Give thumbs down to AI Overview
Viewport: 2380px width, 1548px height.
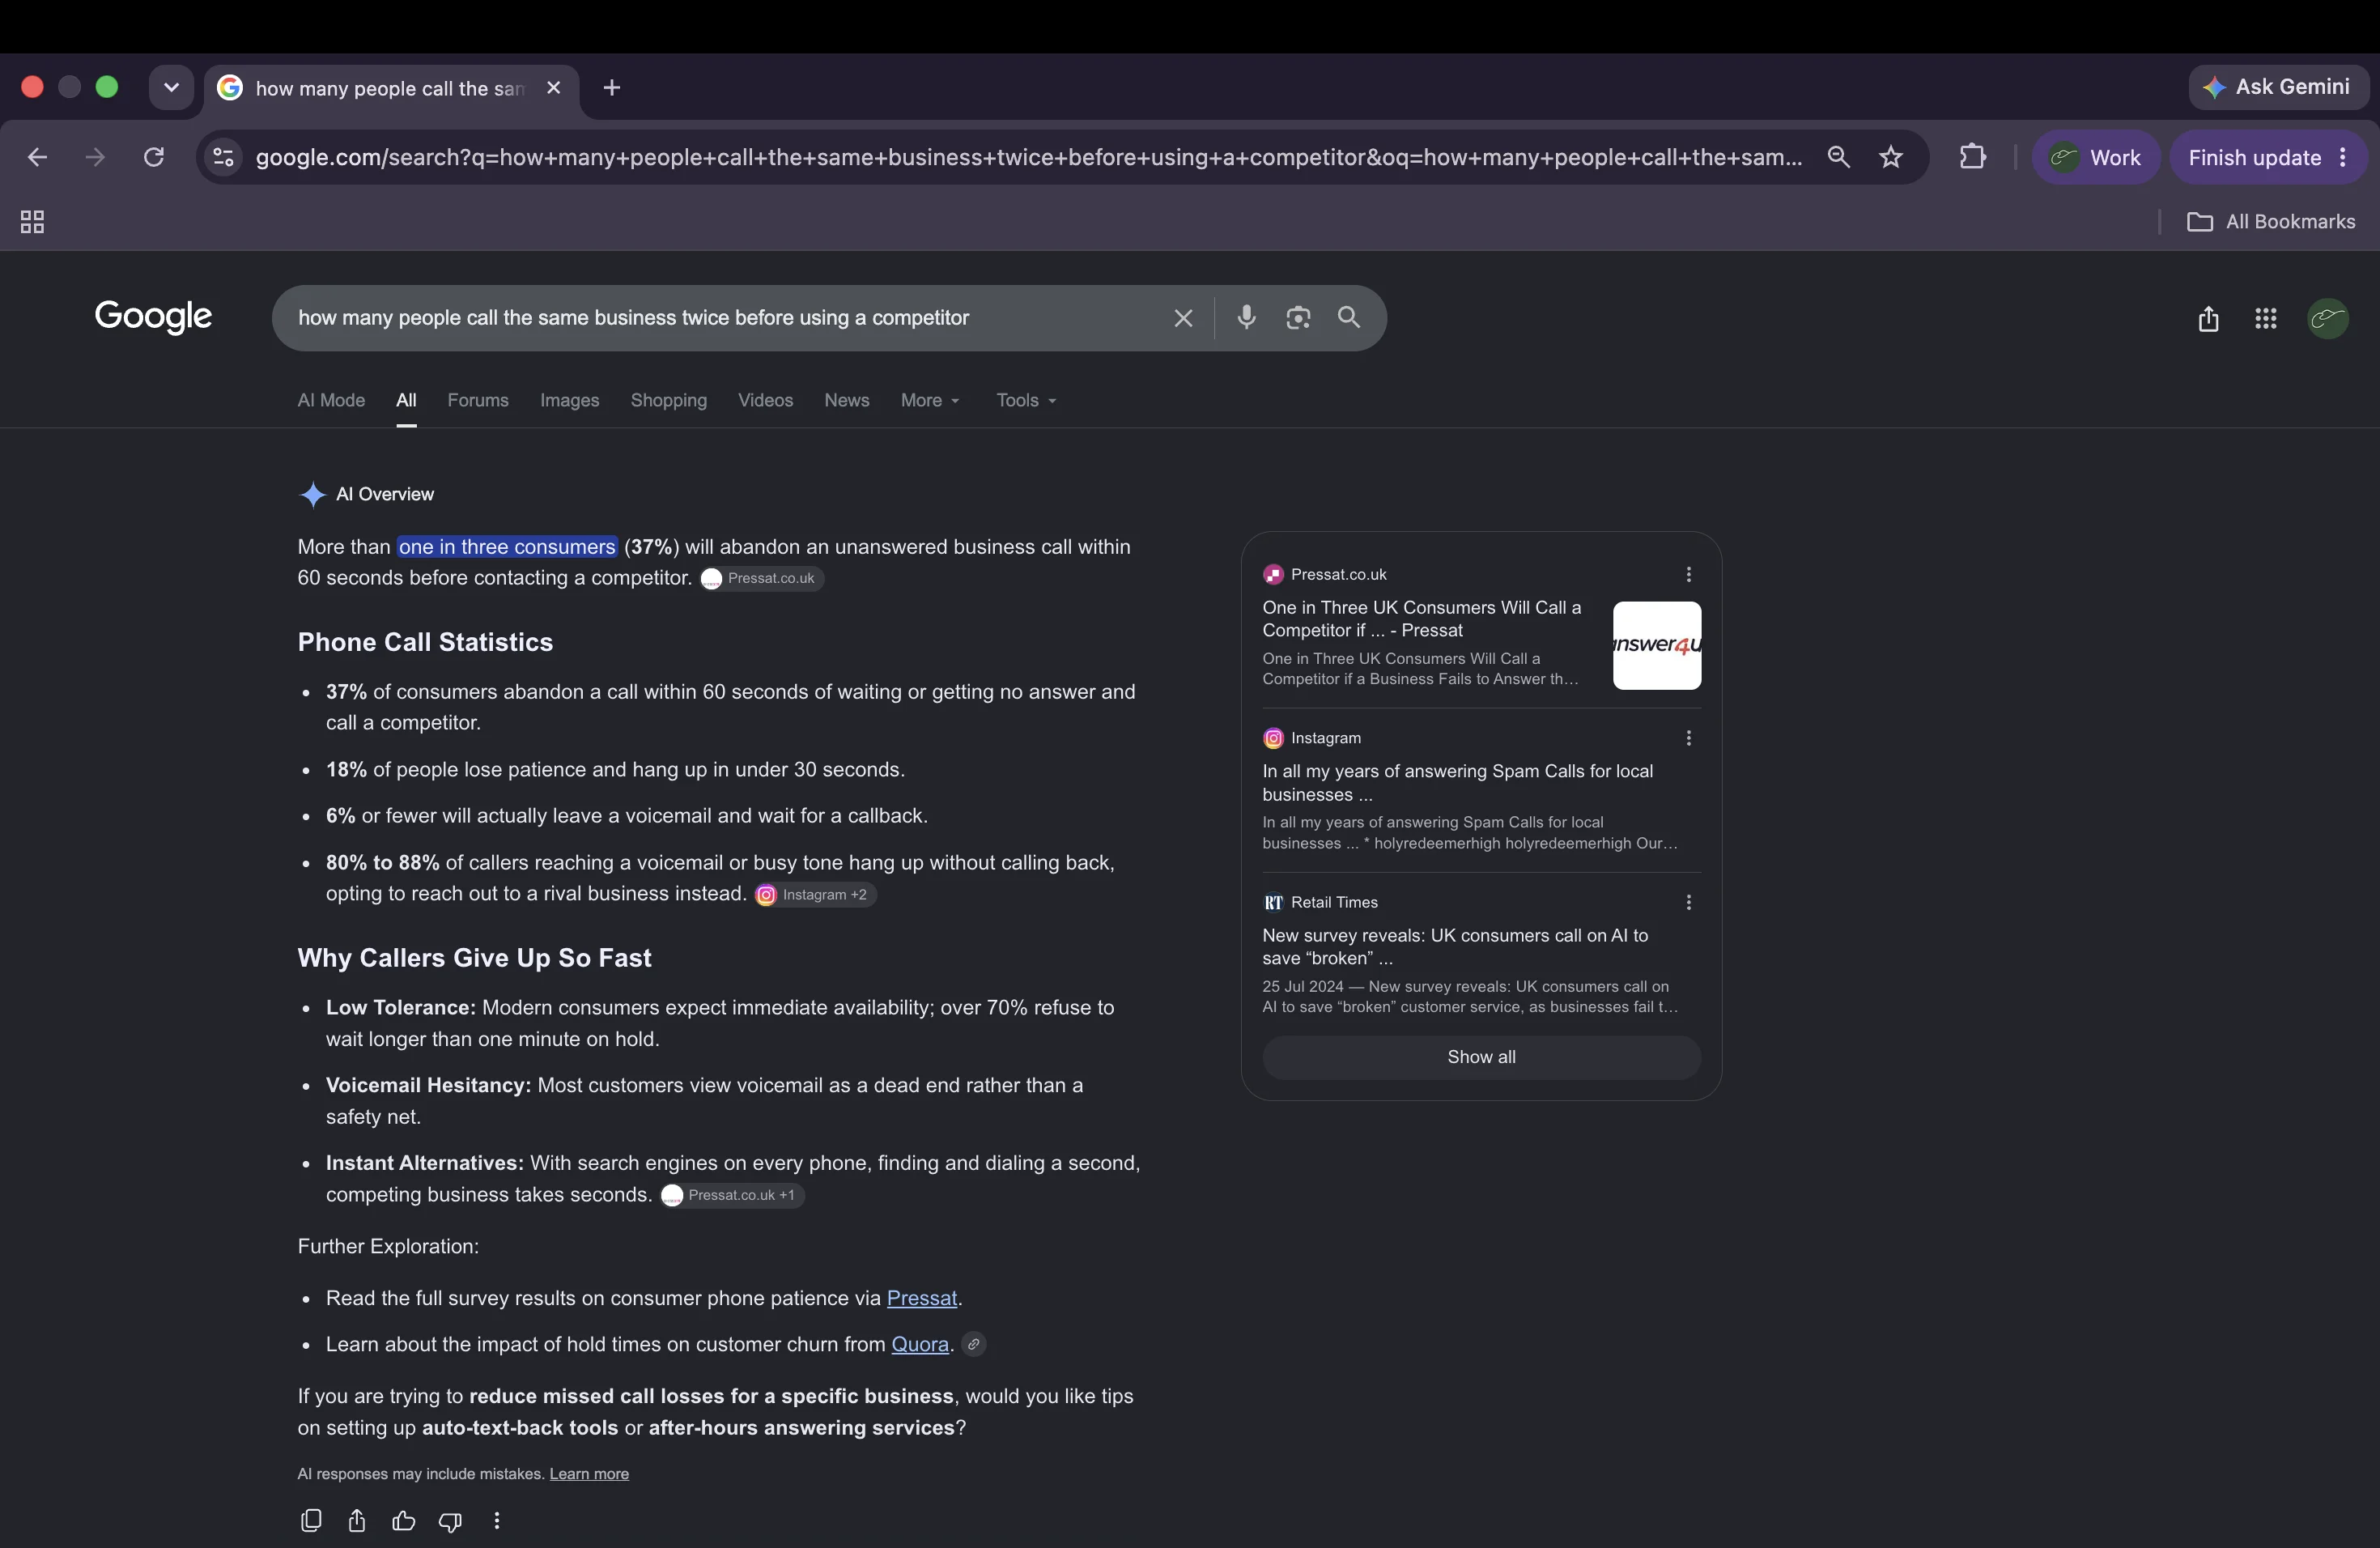pos(450,1521)
